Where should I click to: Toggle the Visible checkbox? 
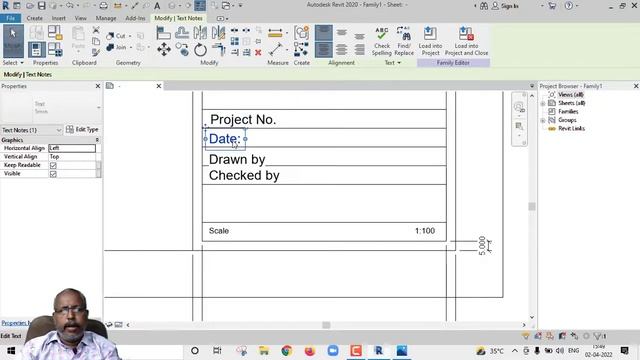53,174
